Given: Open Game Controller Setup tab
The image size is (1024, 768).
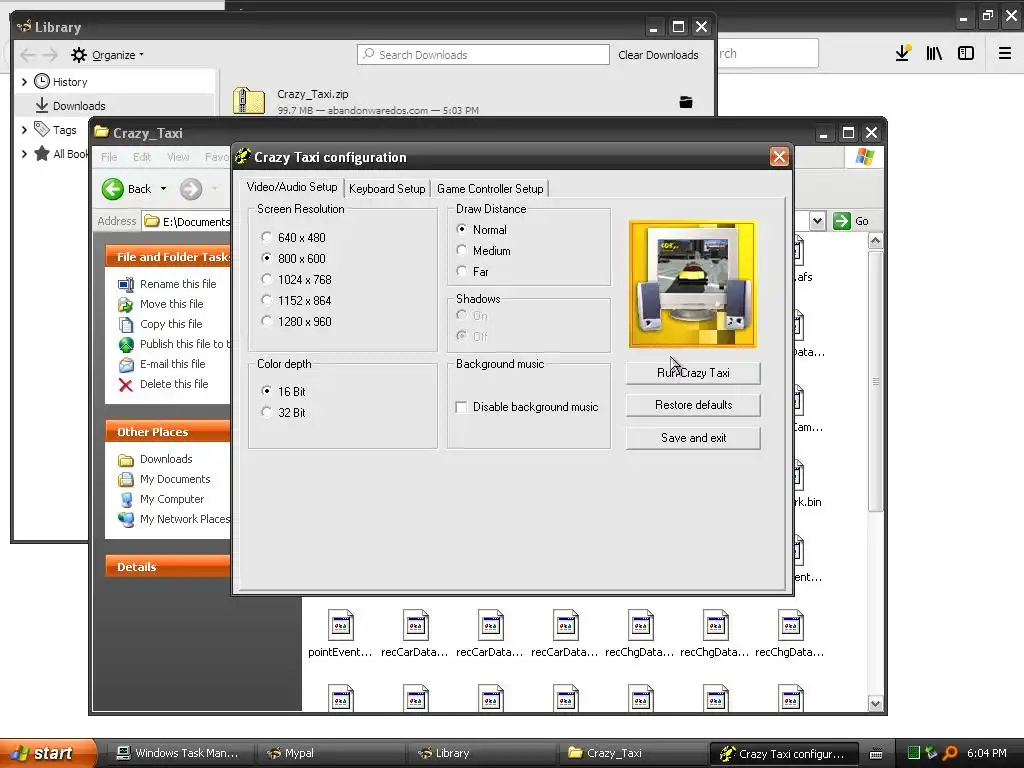Looking at the screenshot, I should 490,189.
